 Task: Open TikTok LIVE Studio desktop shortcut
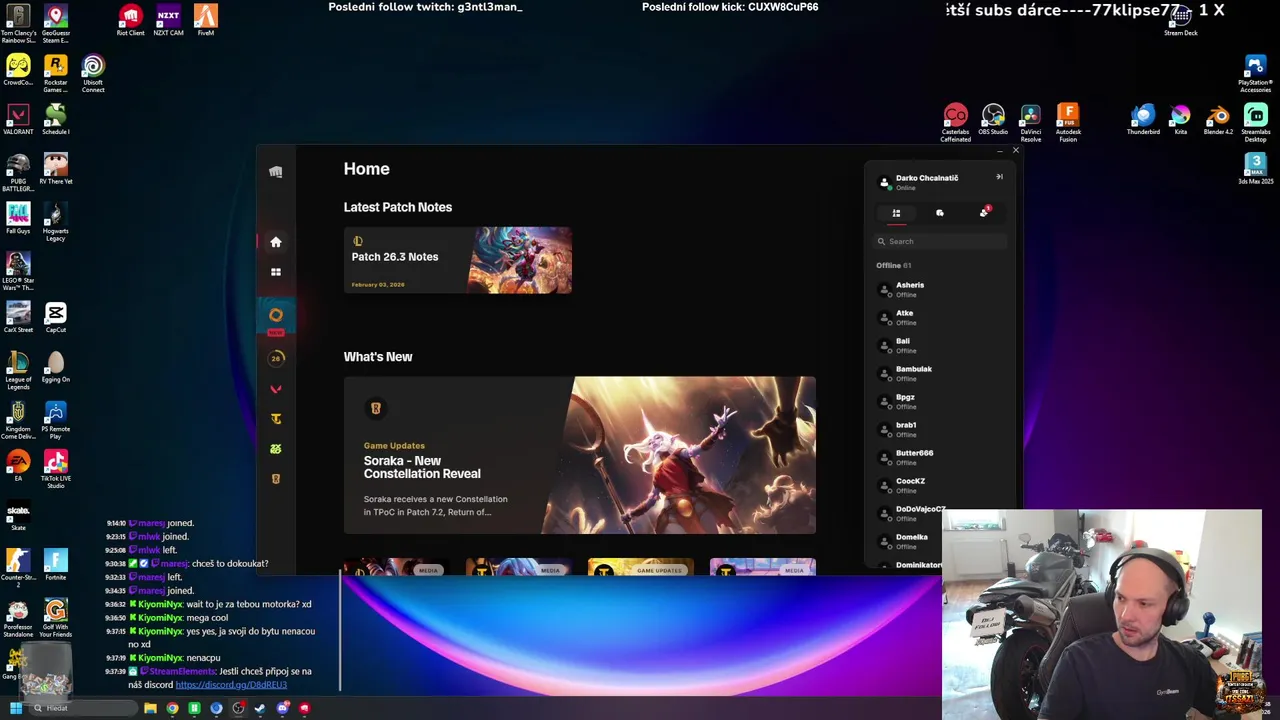[x=55, y=470]
